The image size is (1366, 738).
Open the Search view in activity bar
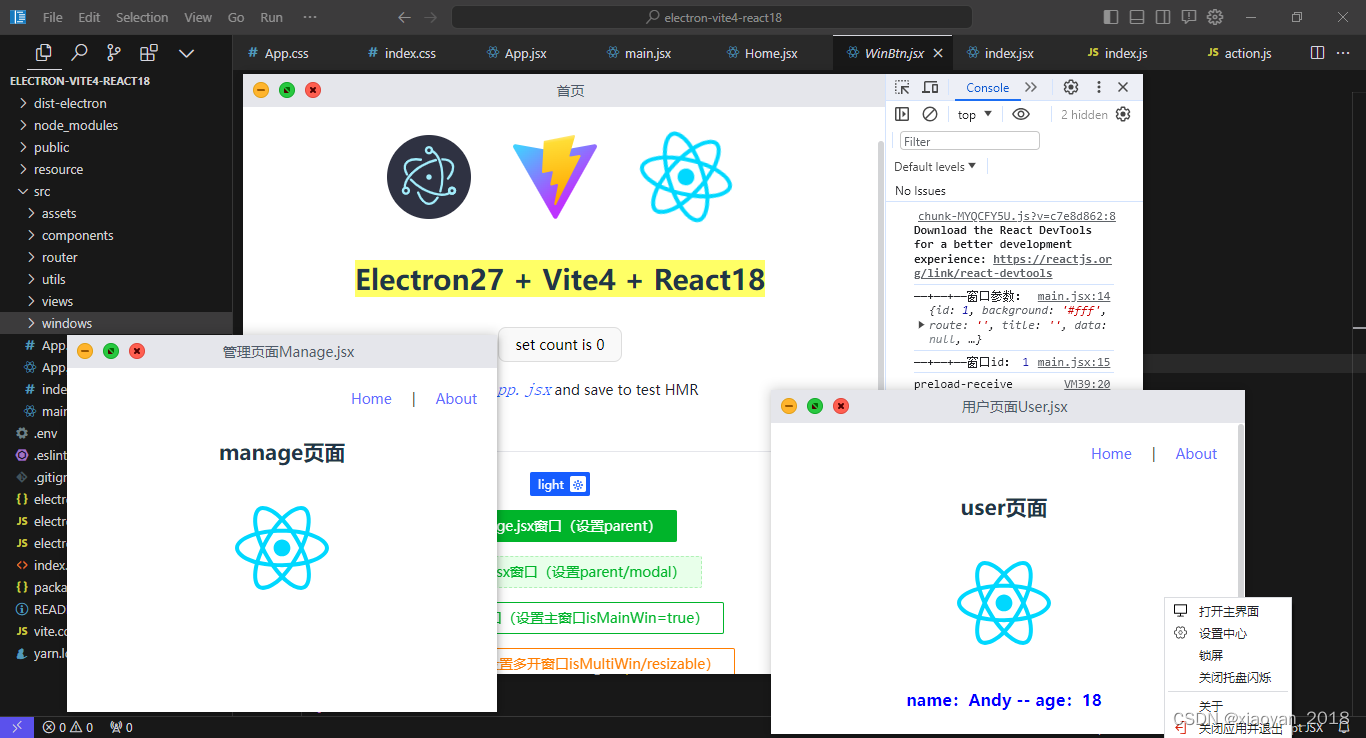(x=79, y=53)
